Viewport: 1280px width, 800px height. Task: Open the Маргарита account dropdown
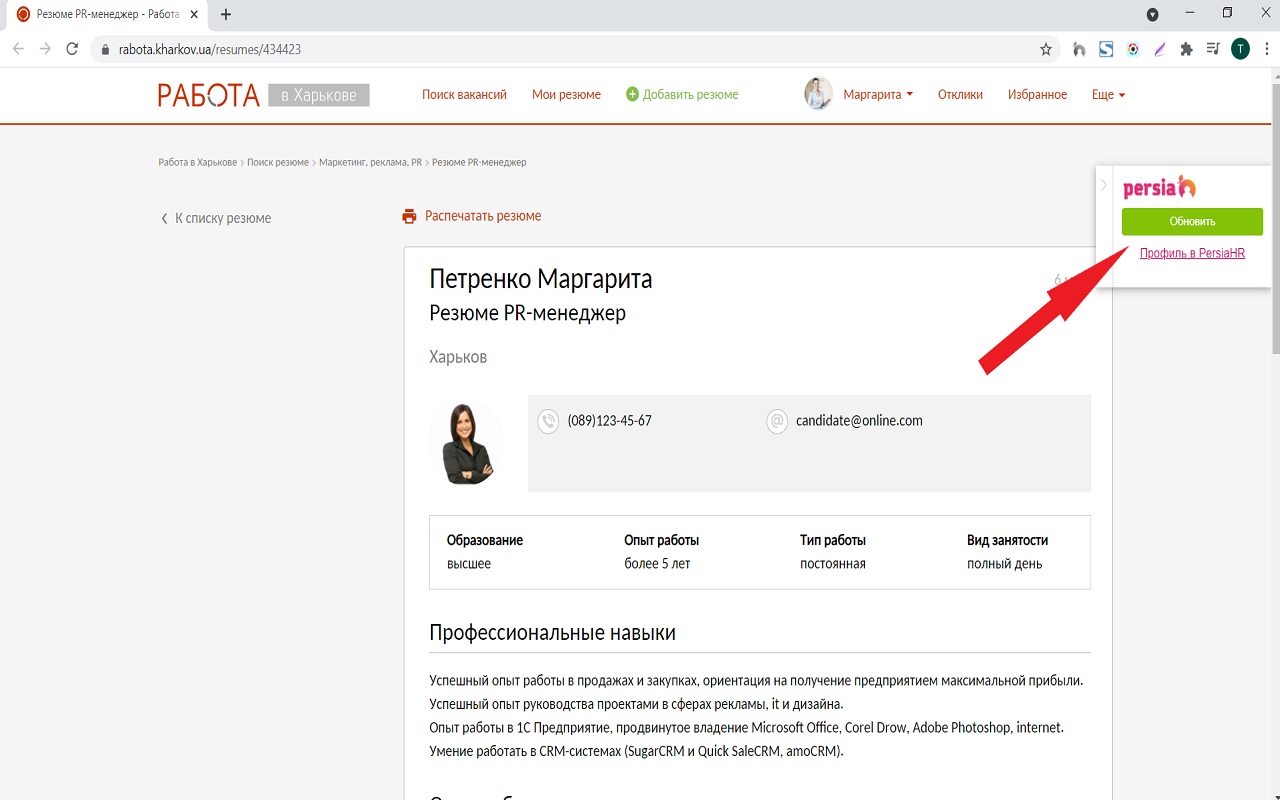874,93
